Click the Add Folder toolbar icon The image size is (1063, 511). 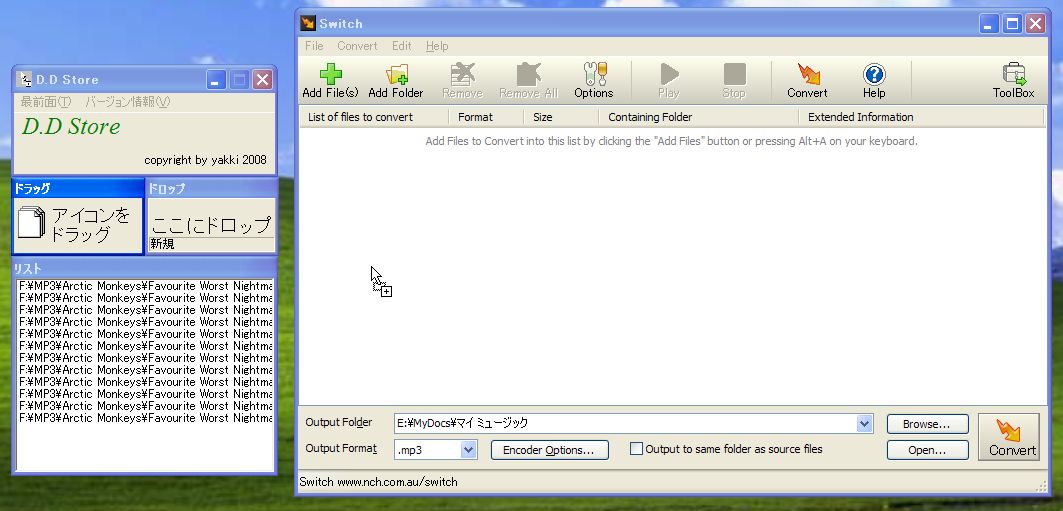396,81
